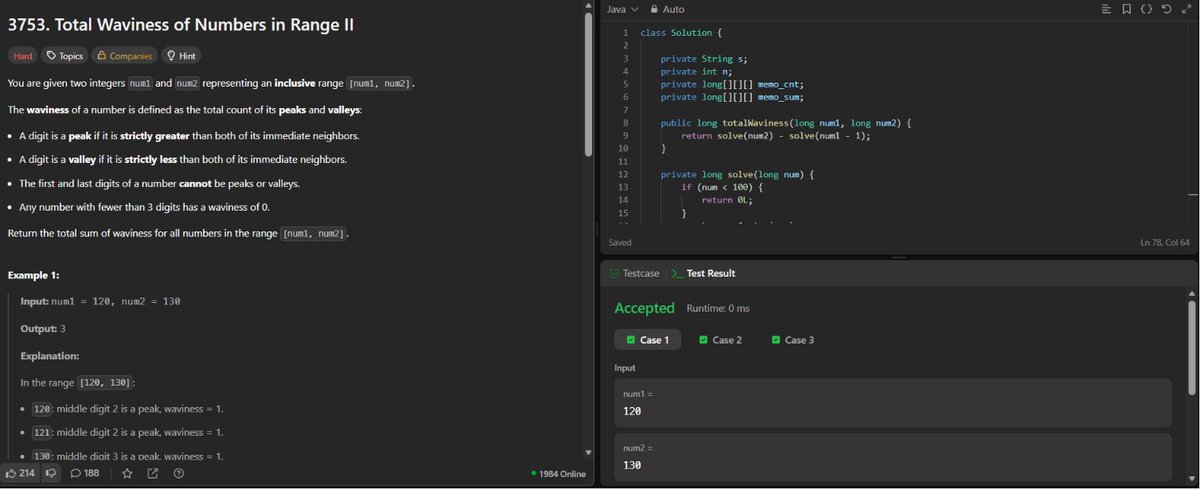Open the Companies tag

(x=125, y=56)
